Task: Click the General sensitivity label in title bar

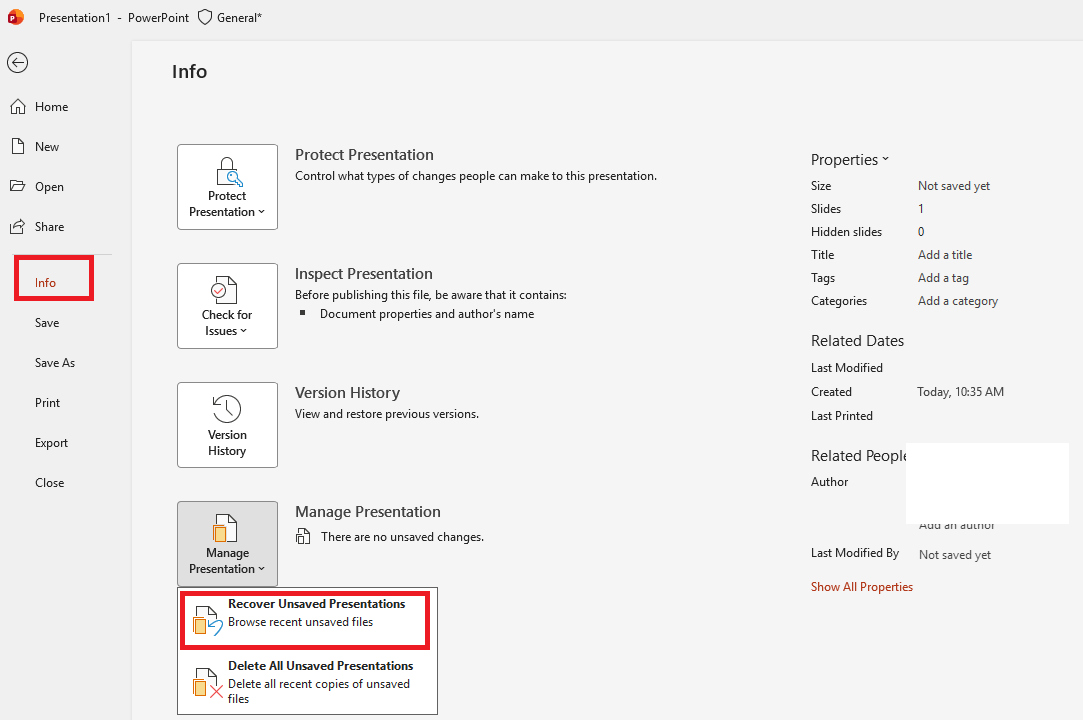Action: (x=239, y=18)
